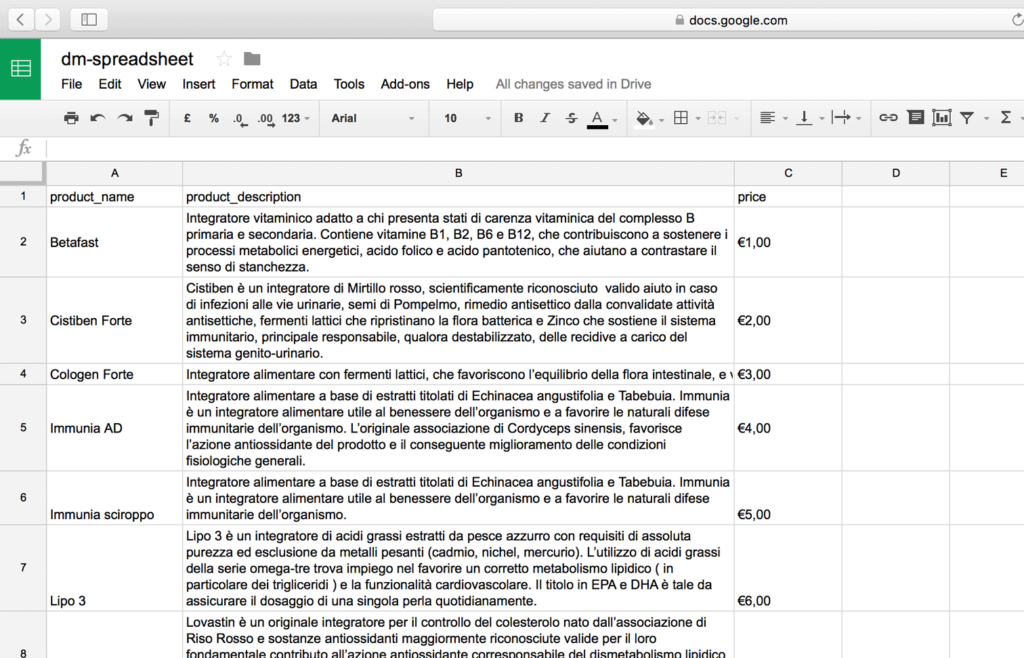
Task: Open vertical align options
Action: tap(805, 118)
